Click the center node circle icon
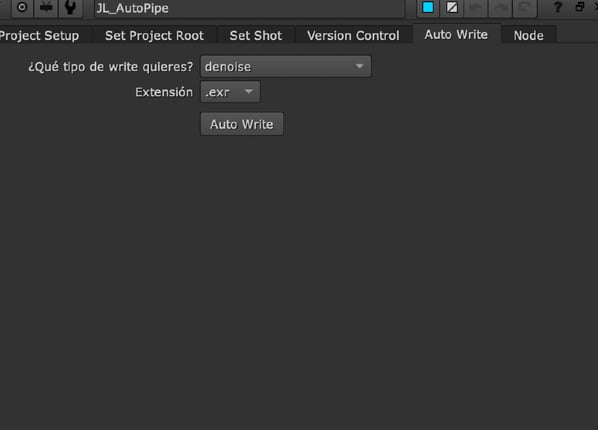 click(22, 7)
